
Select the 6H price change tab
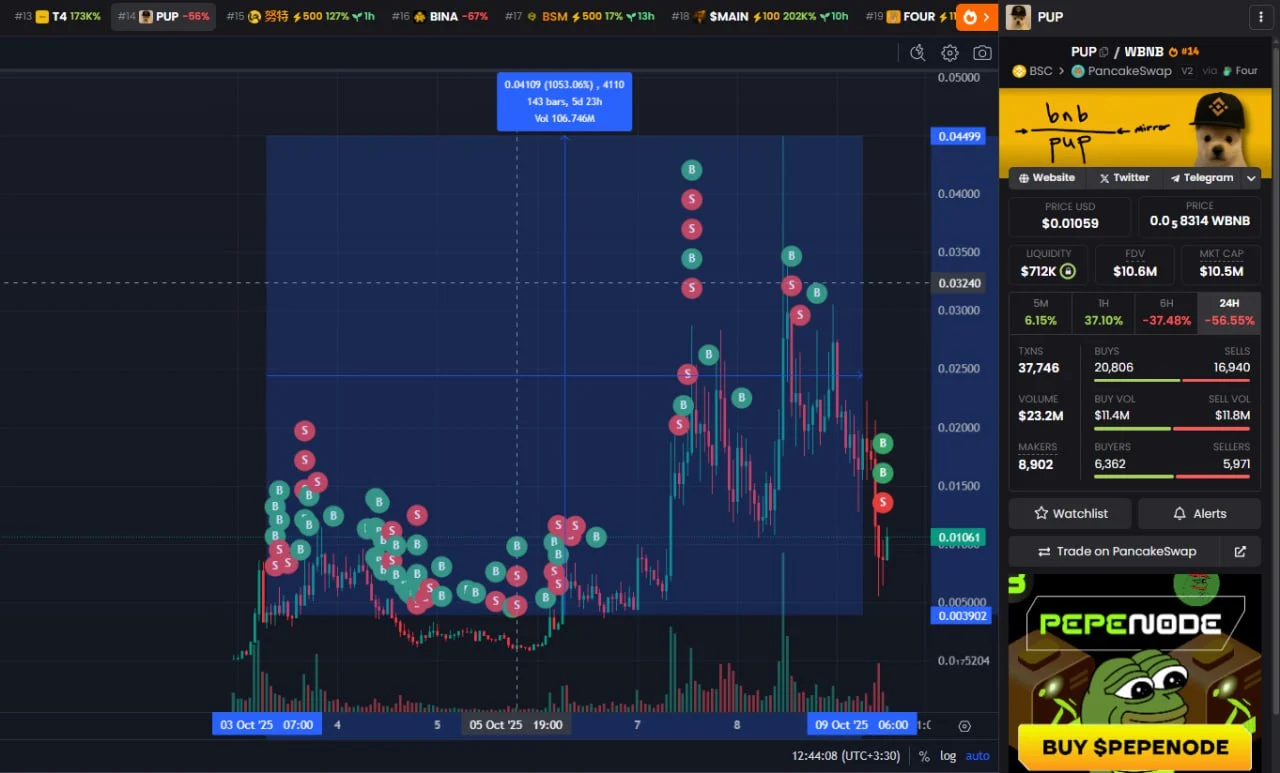tap(1166, 312)
